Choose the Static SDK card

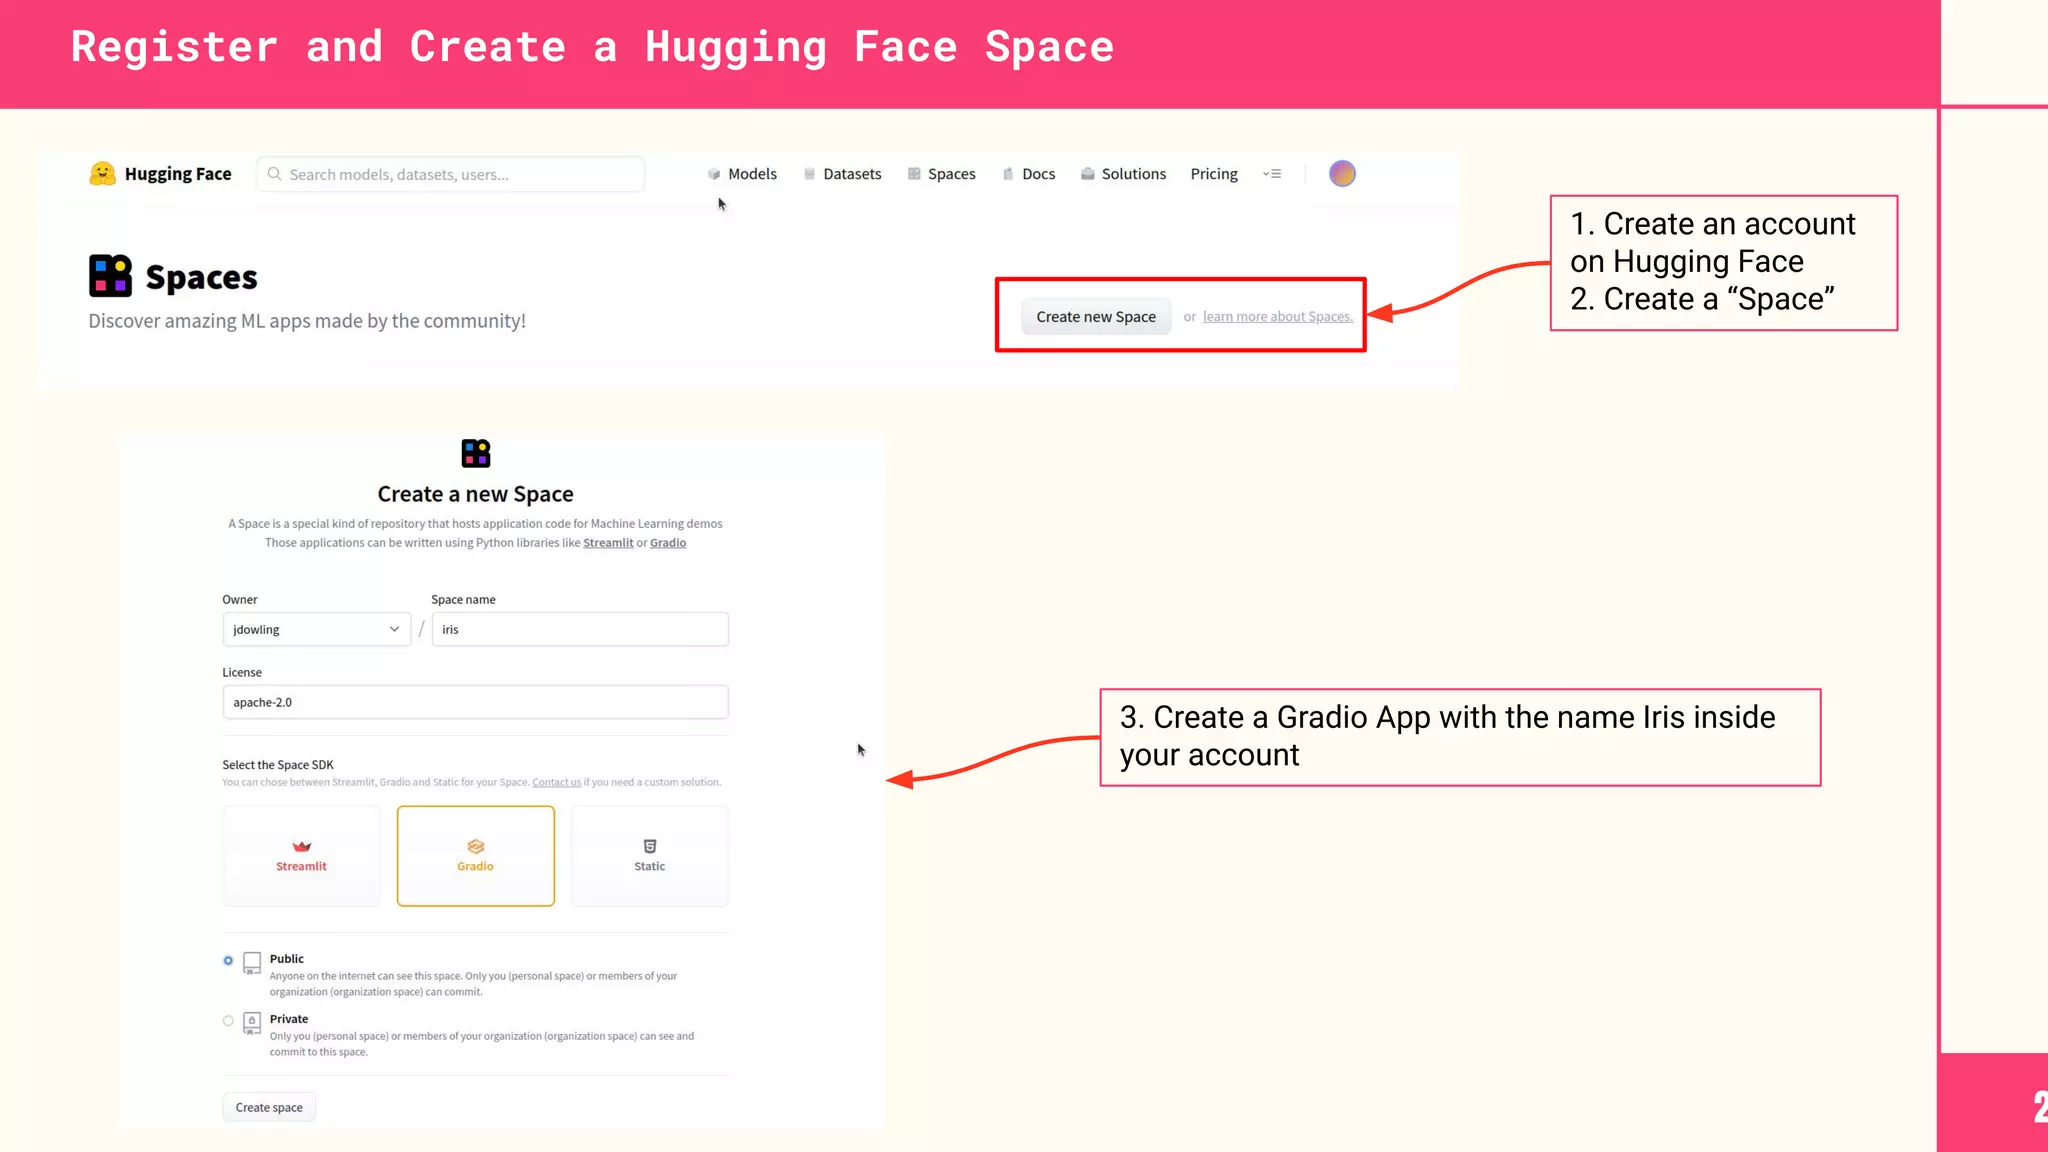tap(650, 856)
